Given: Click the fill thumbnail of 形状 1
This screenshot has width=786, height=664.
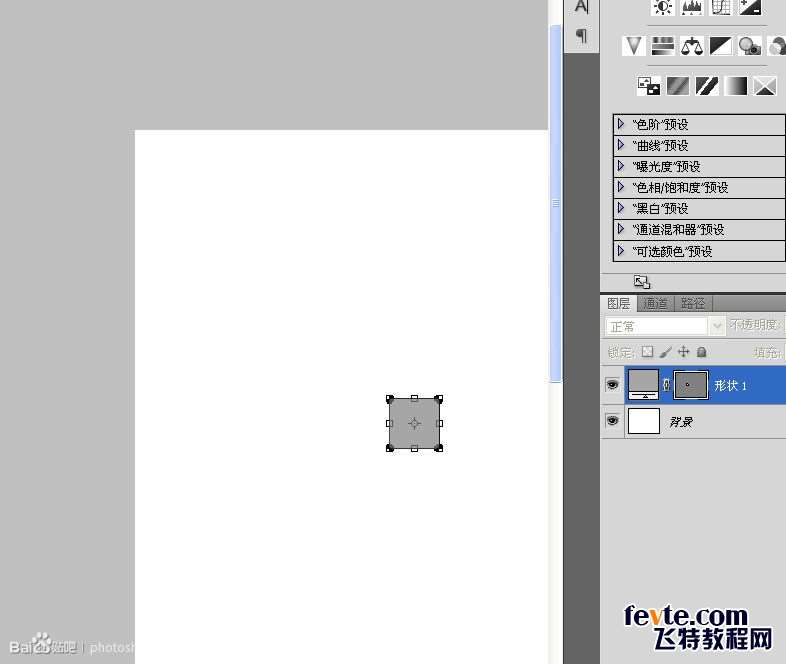Looking at the screenshot, I should click(x=644, y=384).
